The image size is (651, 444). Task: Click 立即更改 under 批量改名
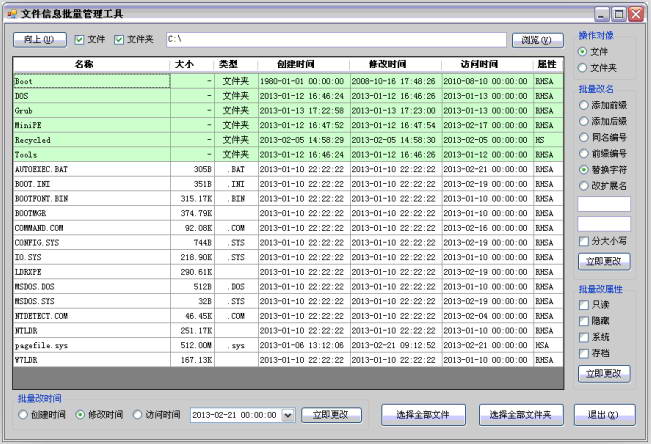[604, 261]
